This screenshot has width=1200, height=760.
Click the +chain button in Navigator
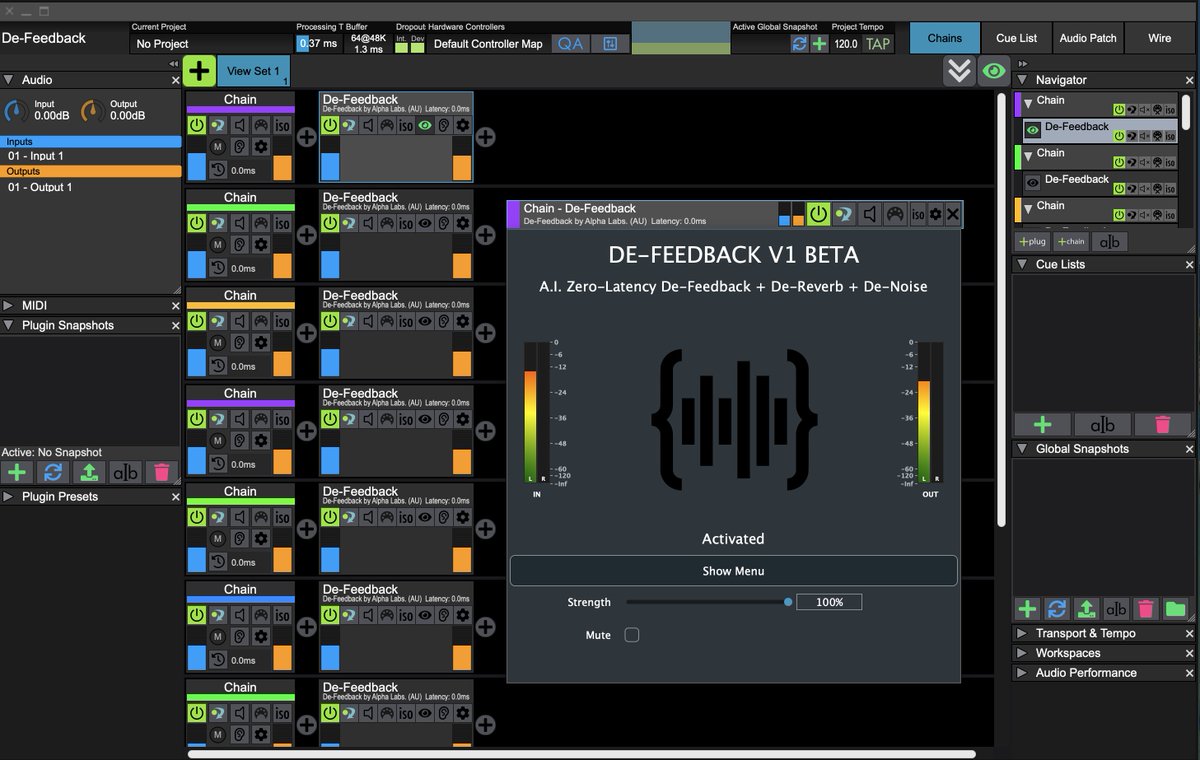click(1071, 241)
